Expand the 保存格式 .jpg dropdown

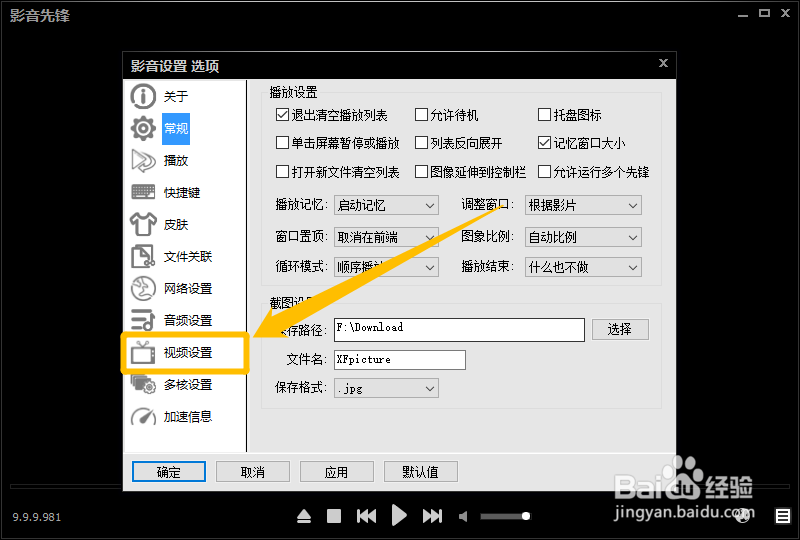(x=386, y=388)
